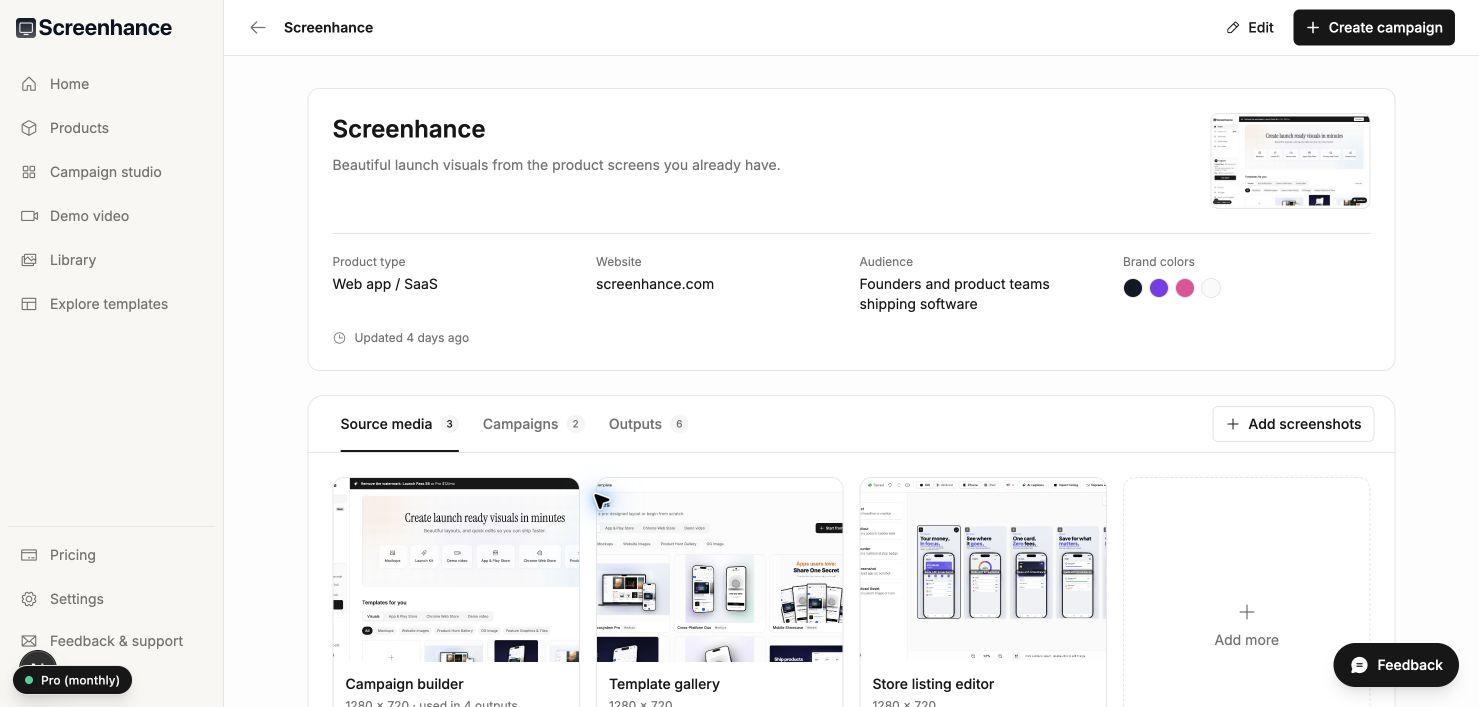Click the Store listing editor title text

tap(933, 684)
